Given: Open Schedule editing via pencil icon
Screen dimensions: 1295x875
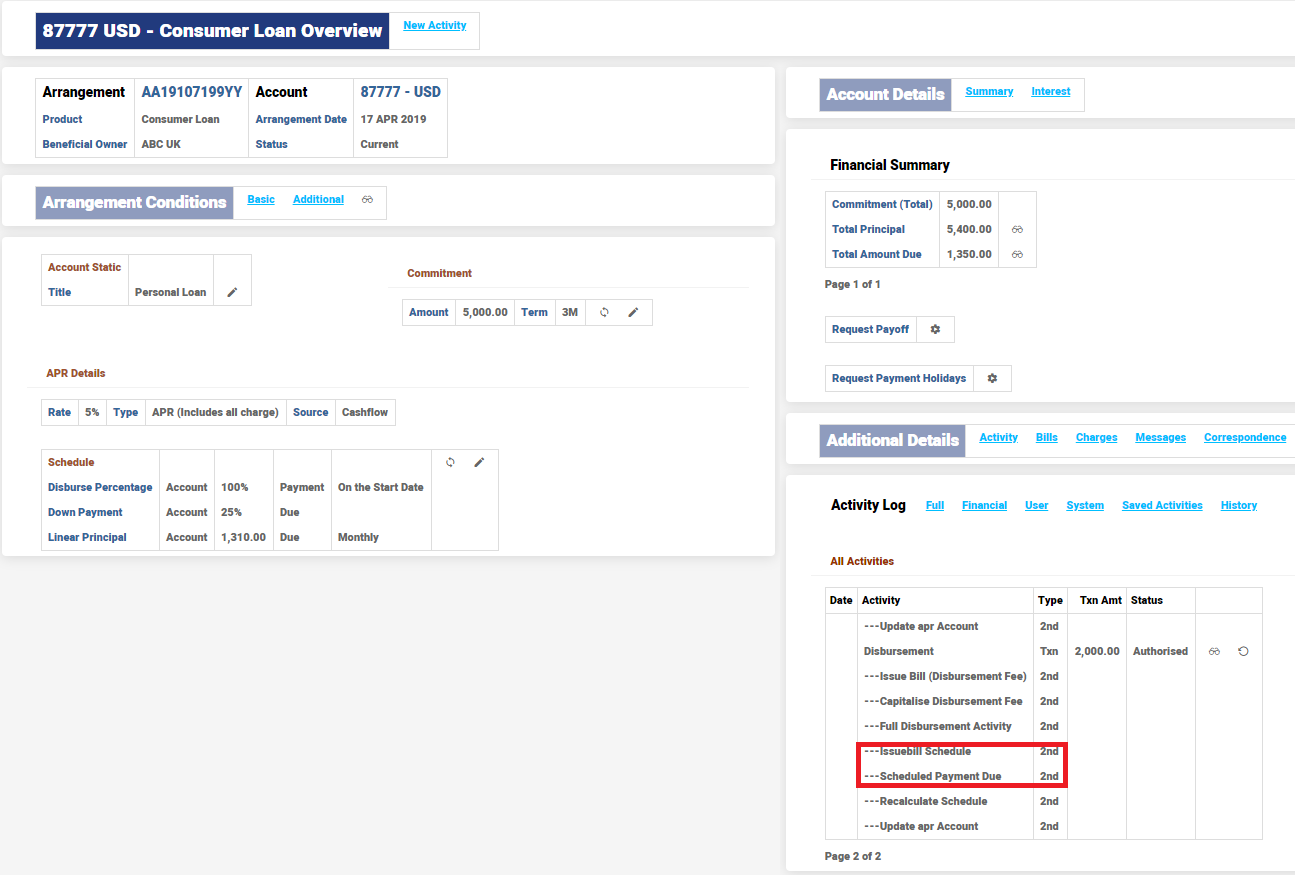Looking at the screenshot, I should pos(479,462).
